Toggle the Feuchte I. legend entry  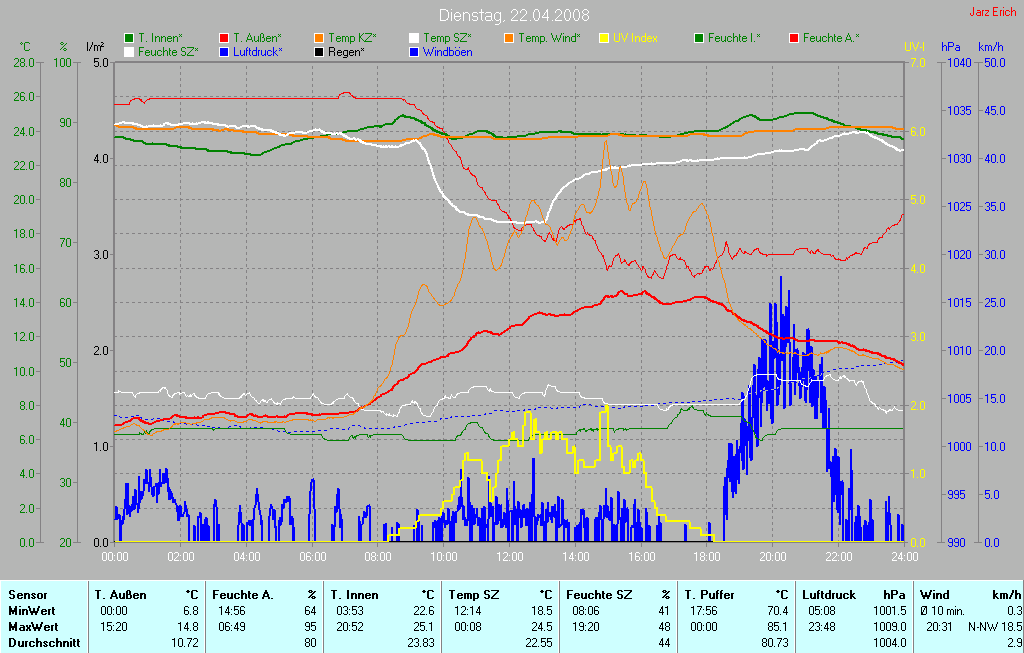[727, 38]
